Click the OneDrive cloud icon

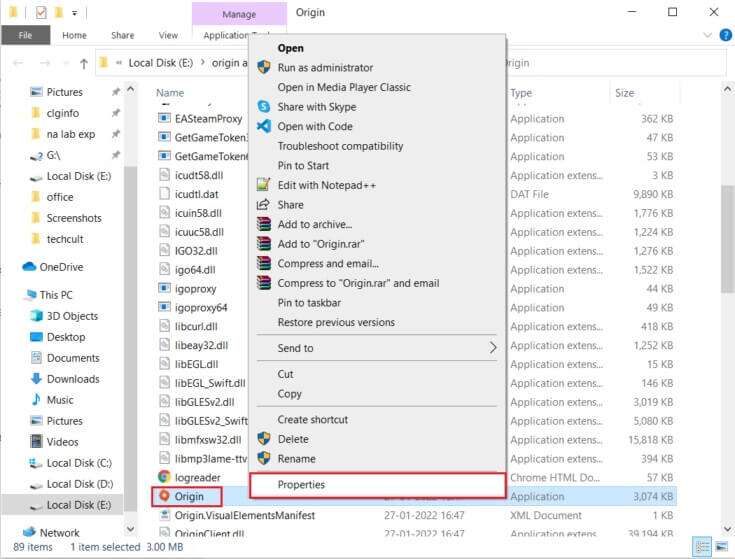click(29, 267)
